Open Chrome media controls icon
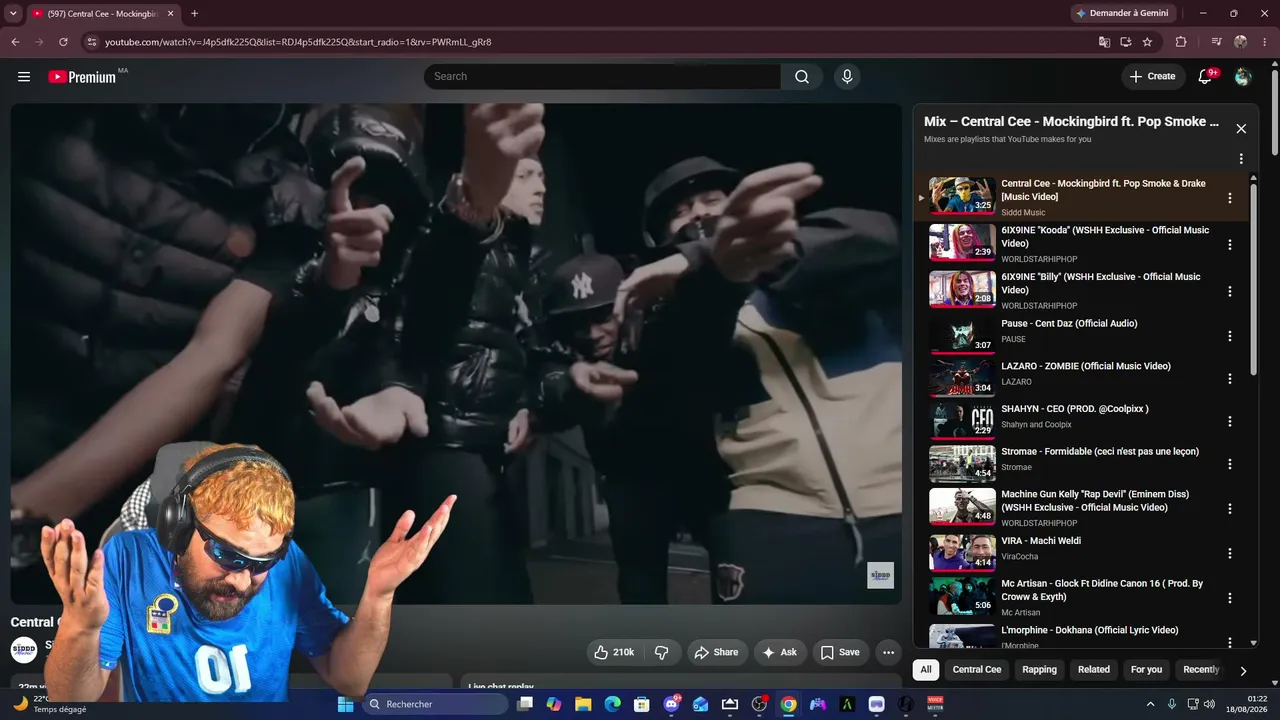The image size is (1280, 720). (1216, 42)
